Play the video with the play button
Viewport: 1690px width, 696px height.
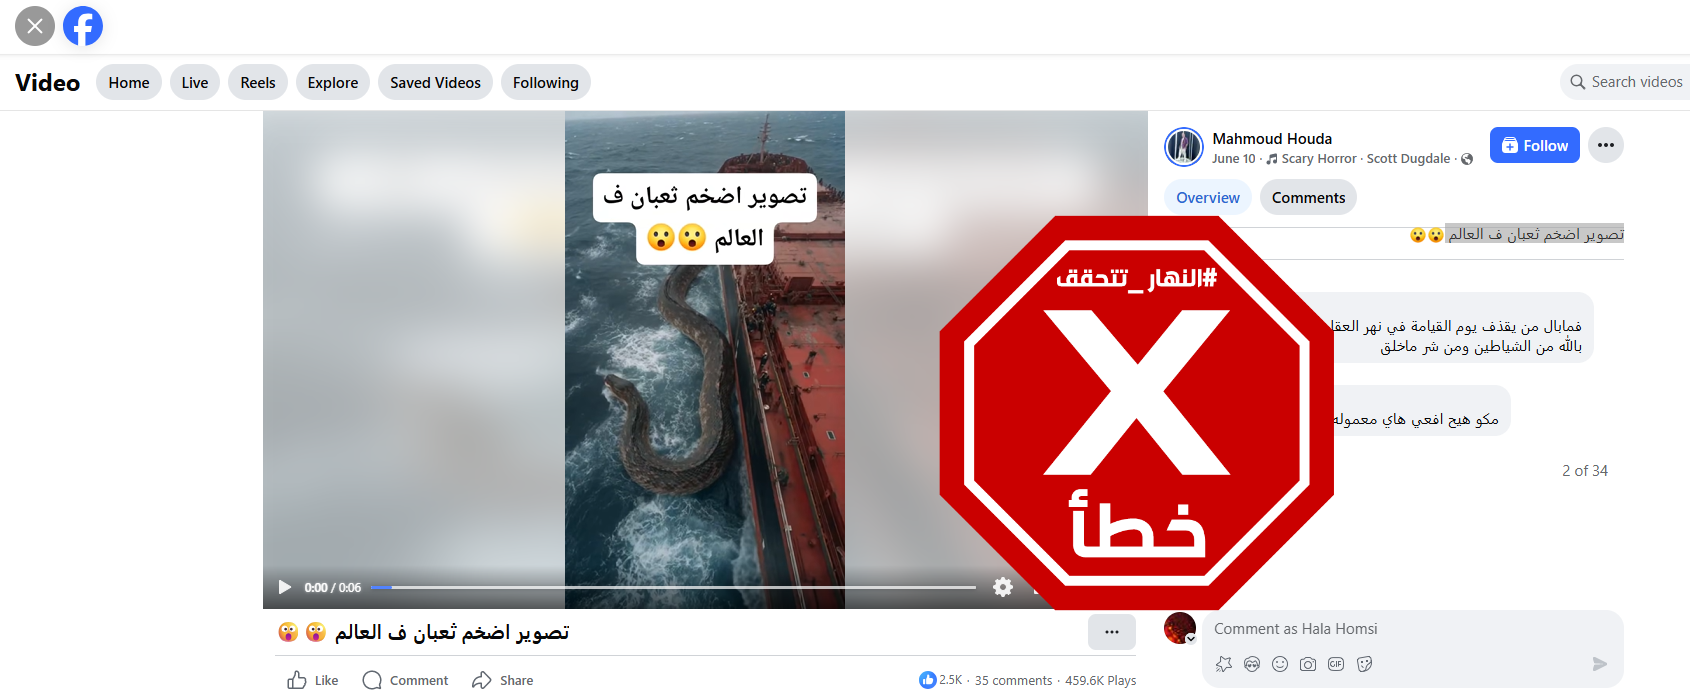click(284, 587)
